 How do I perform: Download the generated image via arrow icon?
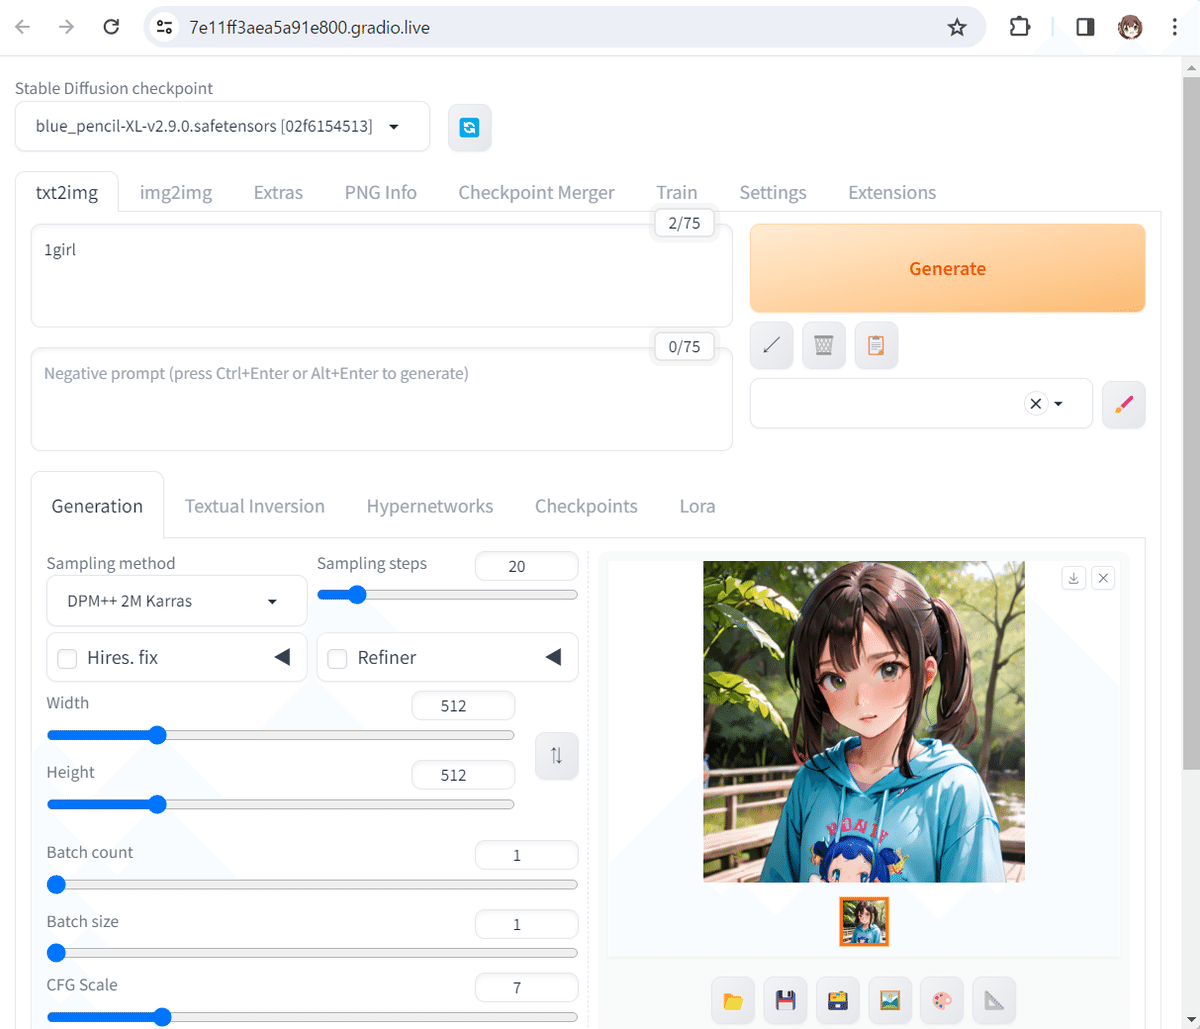pyautogui.click(x=1074, y=578)
